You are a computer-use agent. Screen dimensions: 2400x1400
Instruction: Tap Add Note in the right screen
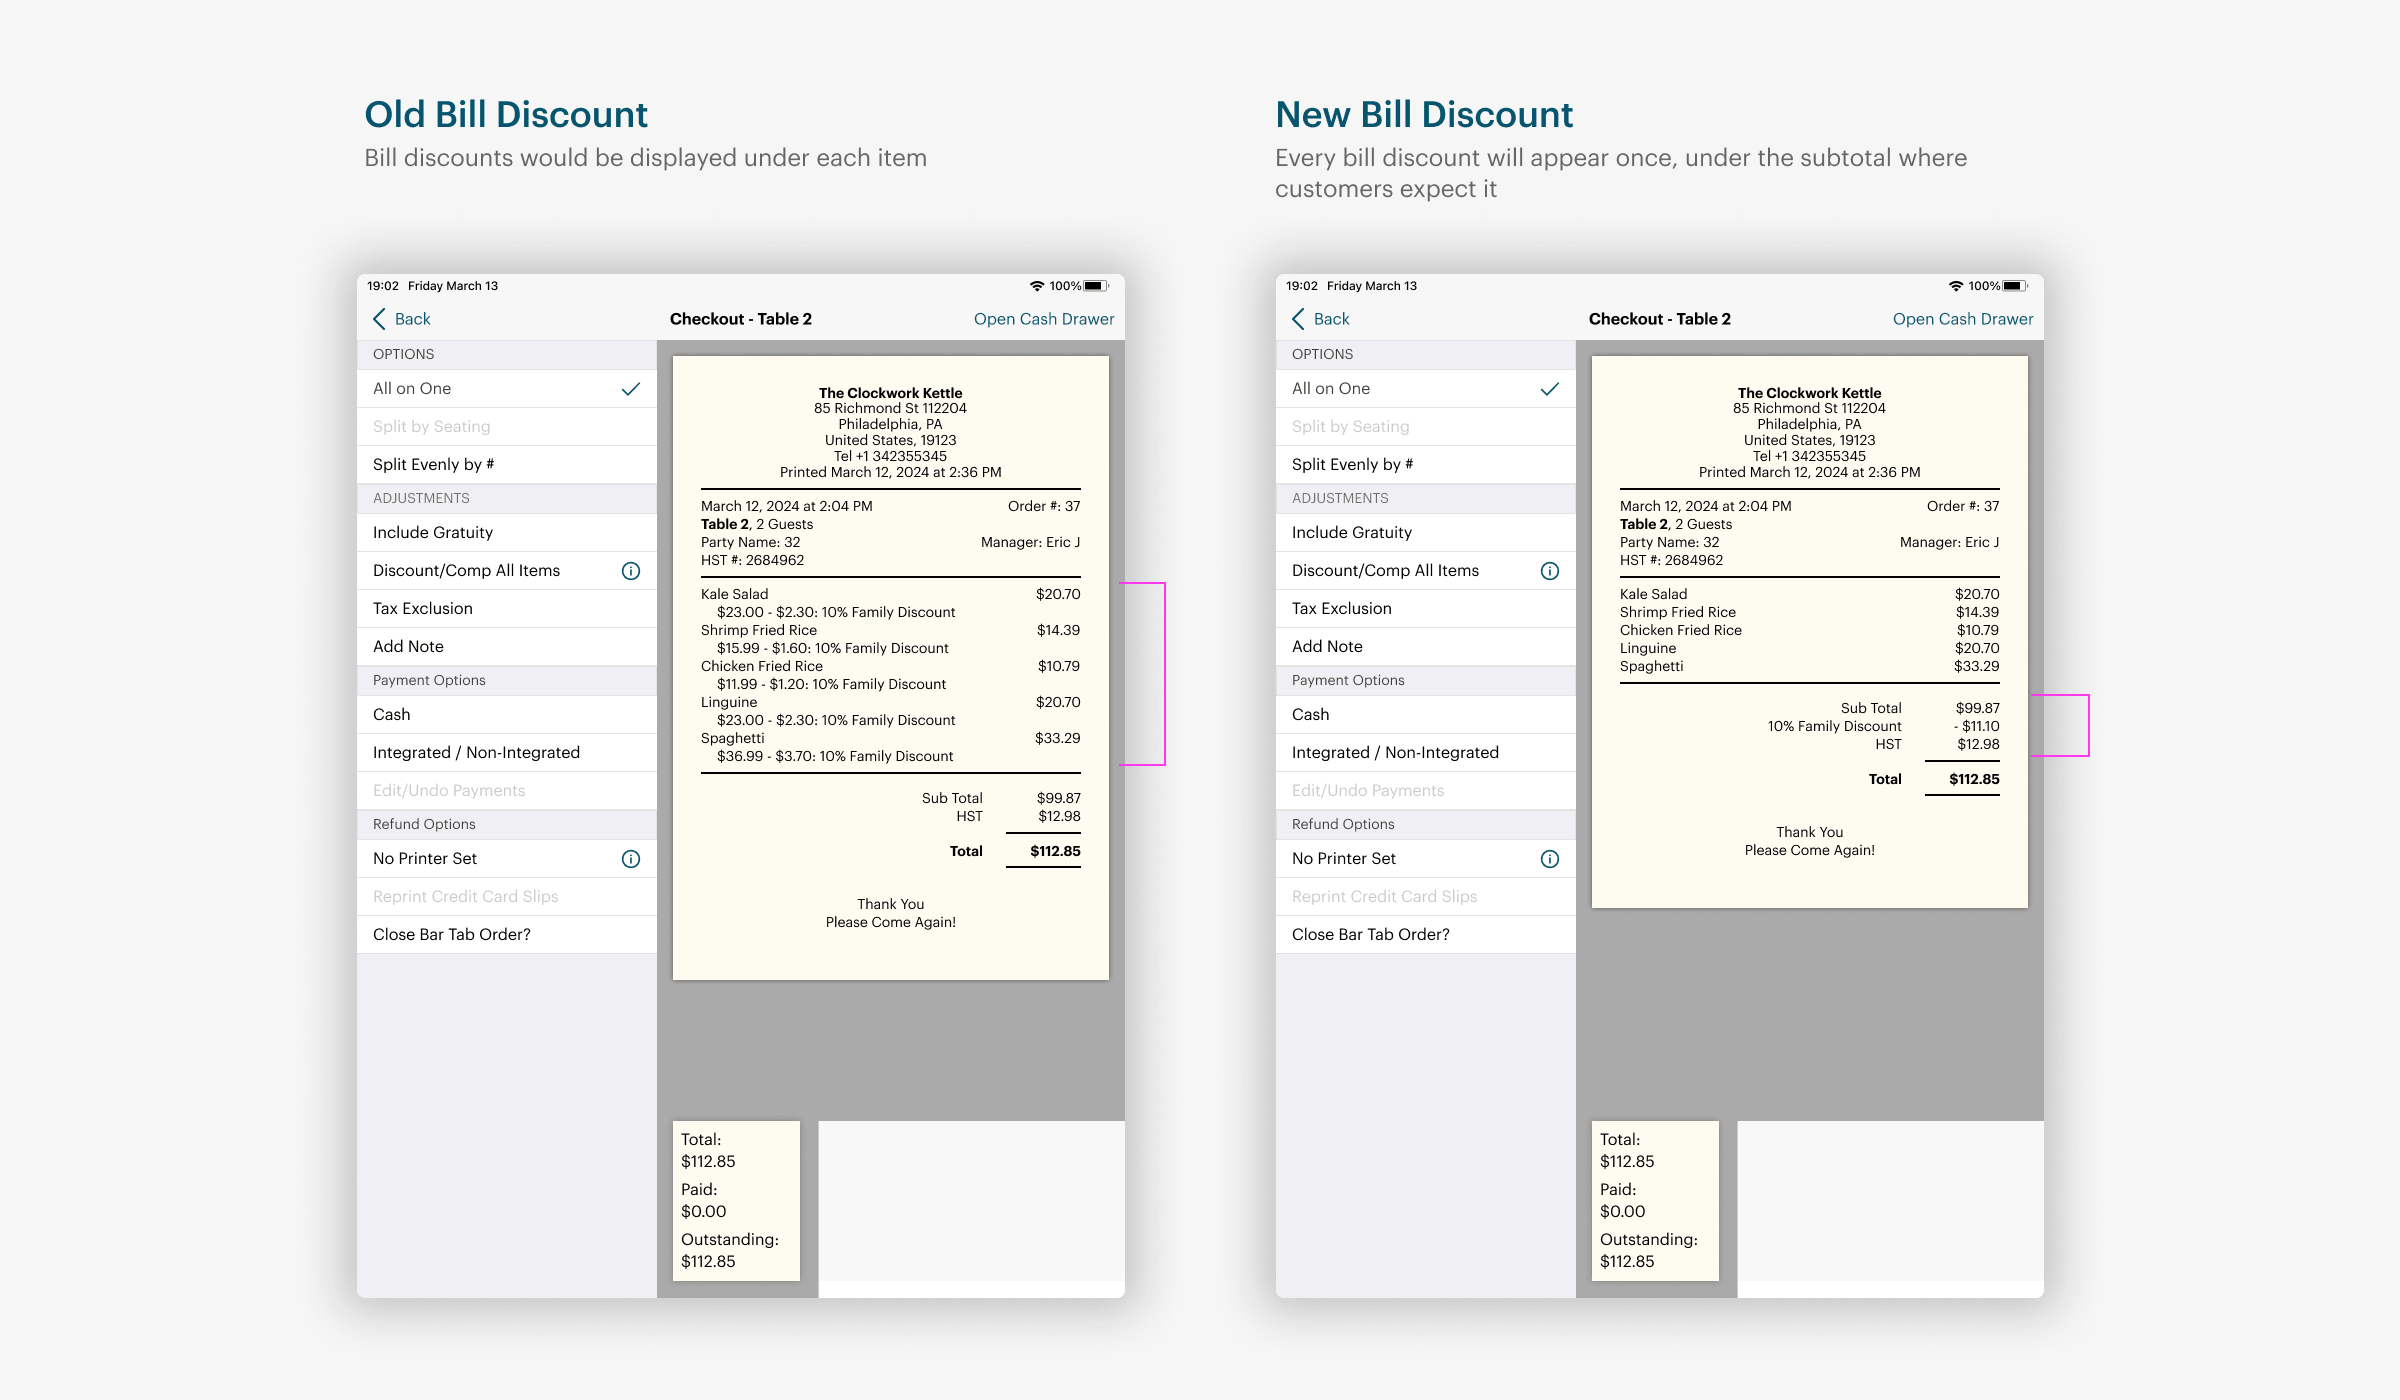[1327, 647]
